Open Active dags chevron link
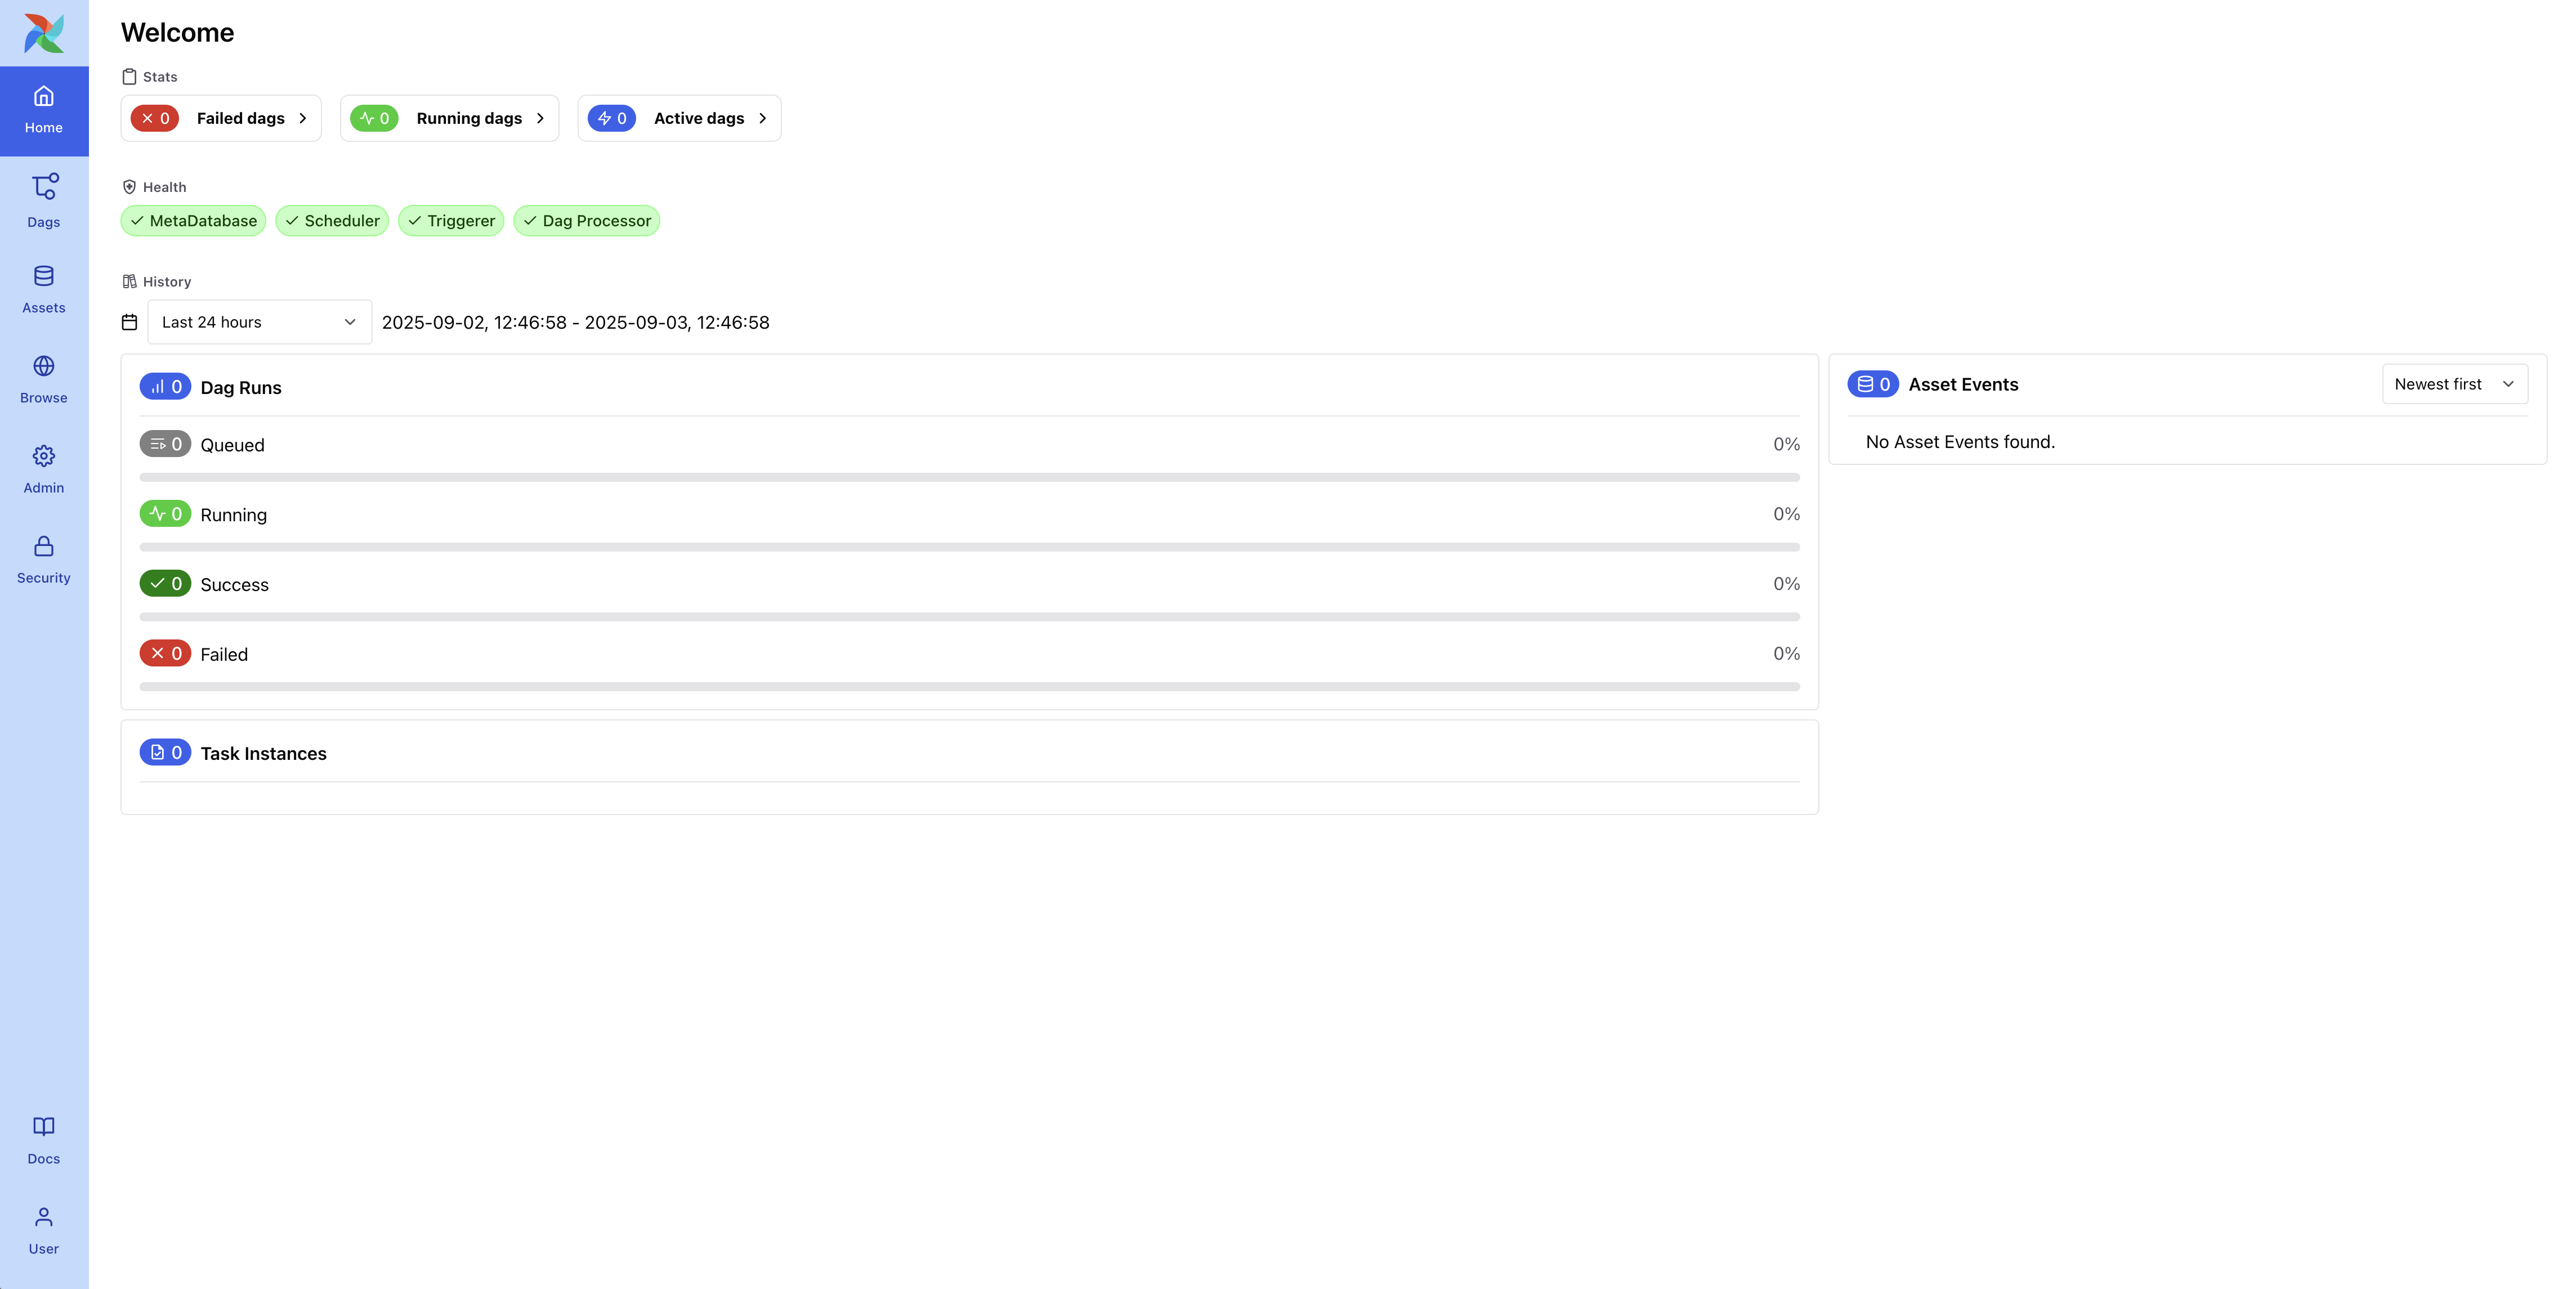Viewport: 2576px width, 1289px height. coord(762,118)
